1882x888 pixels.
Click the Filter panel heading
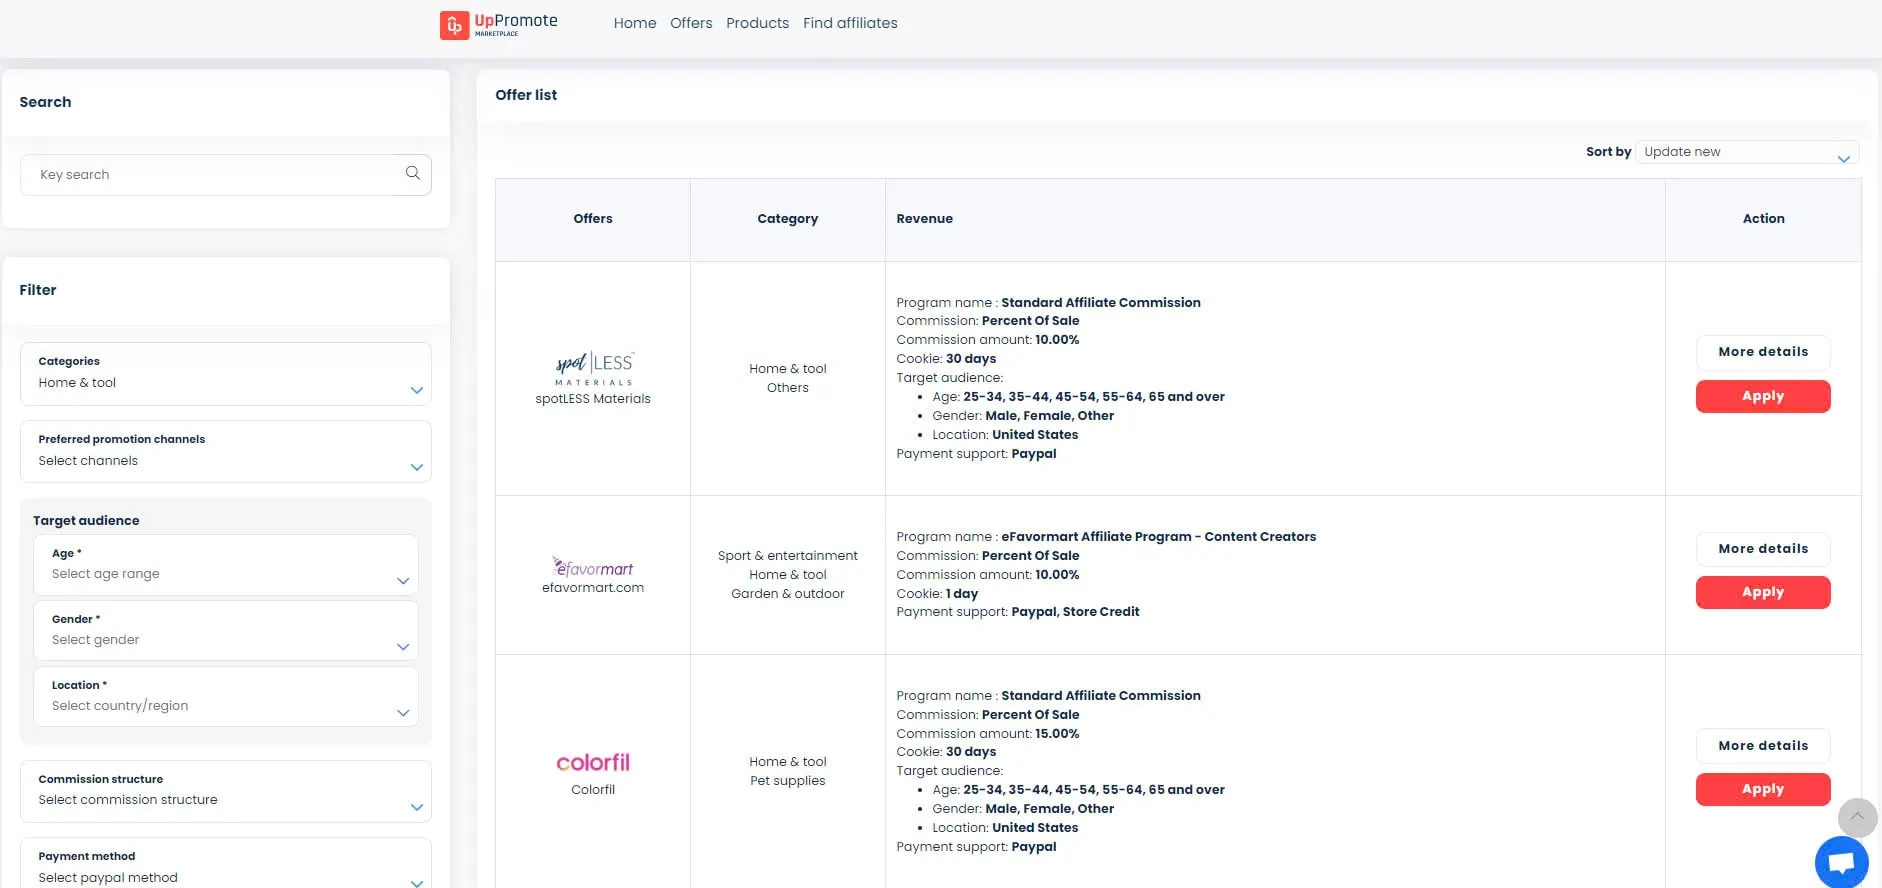[x=38, y=290]
